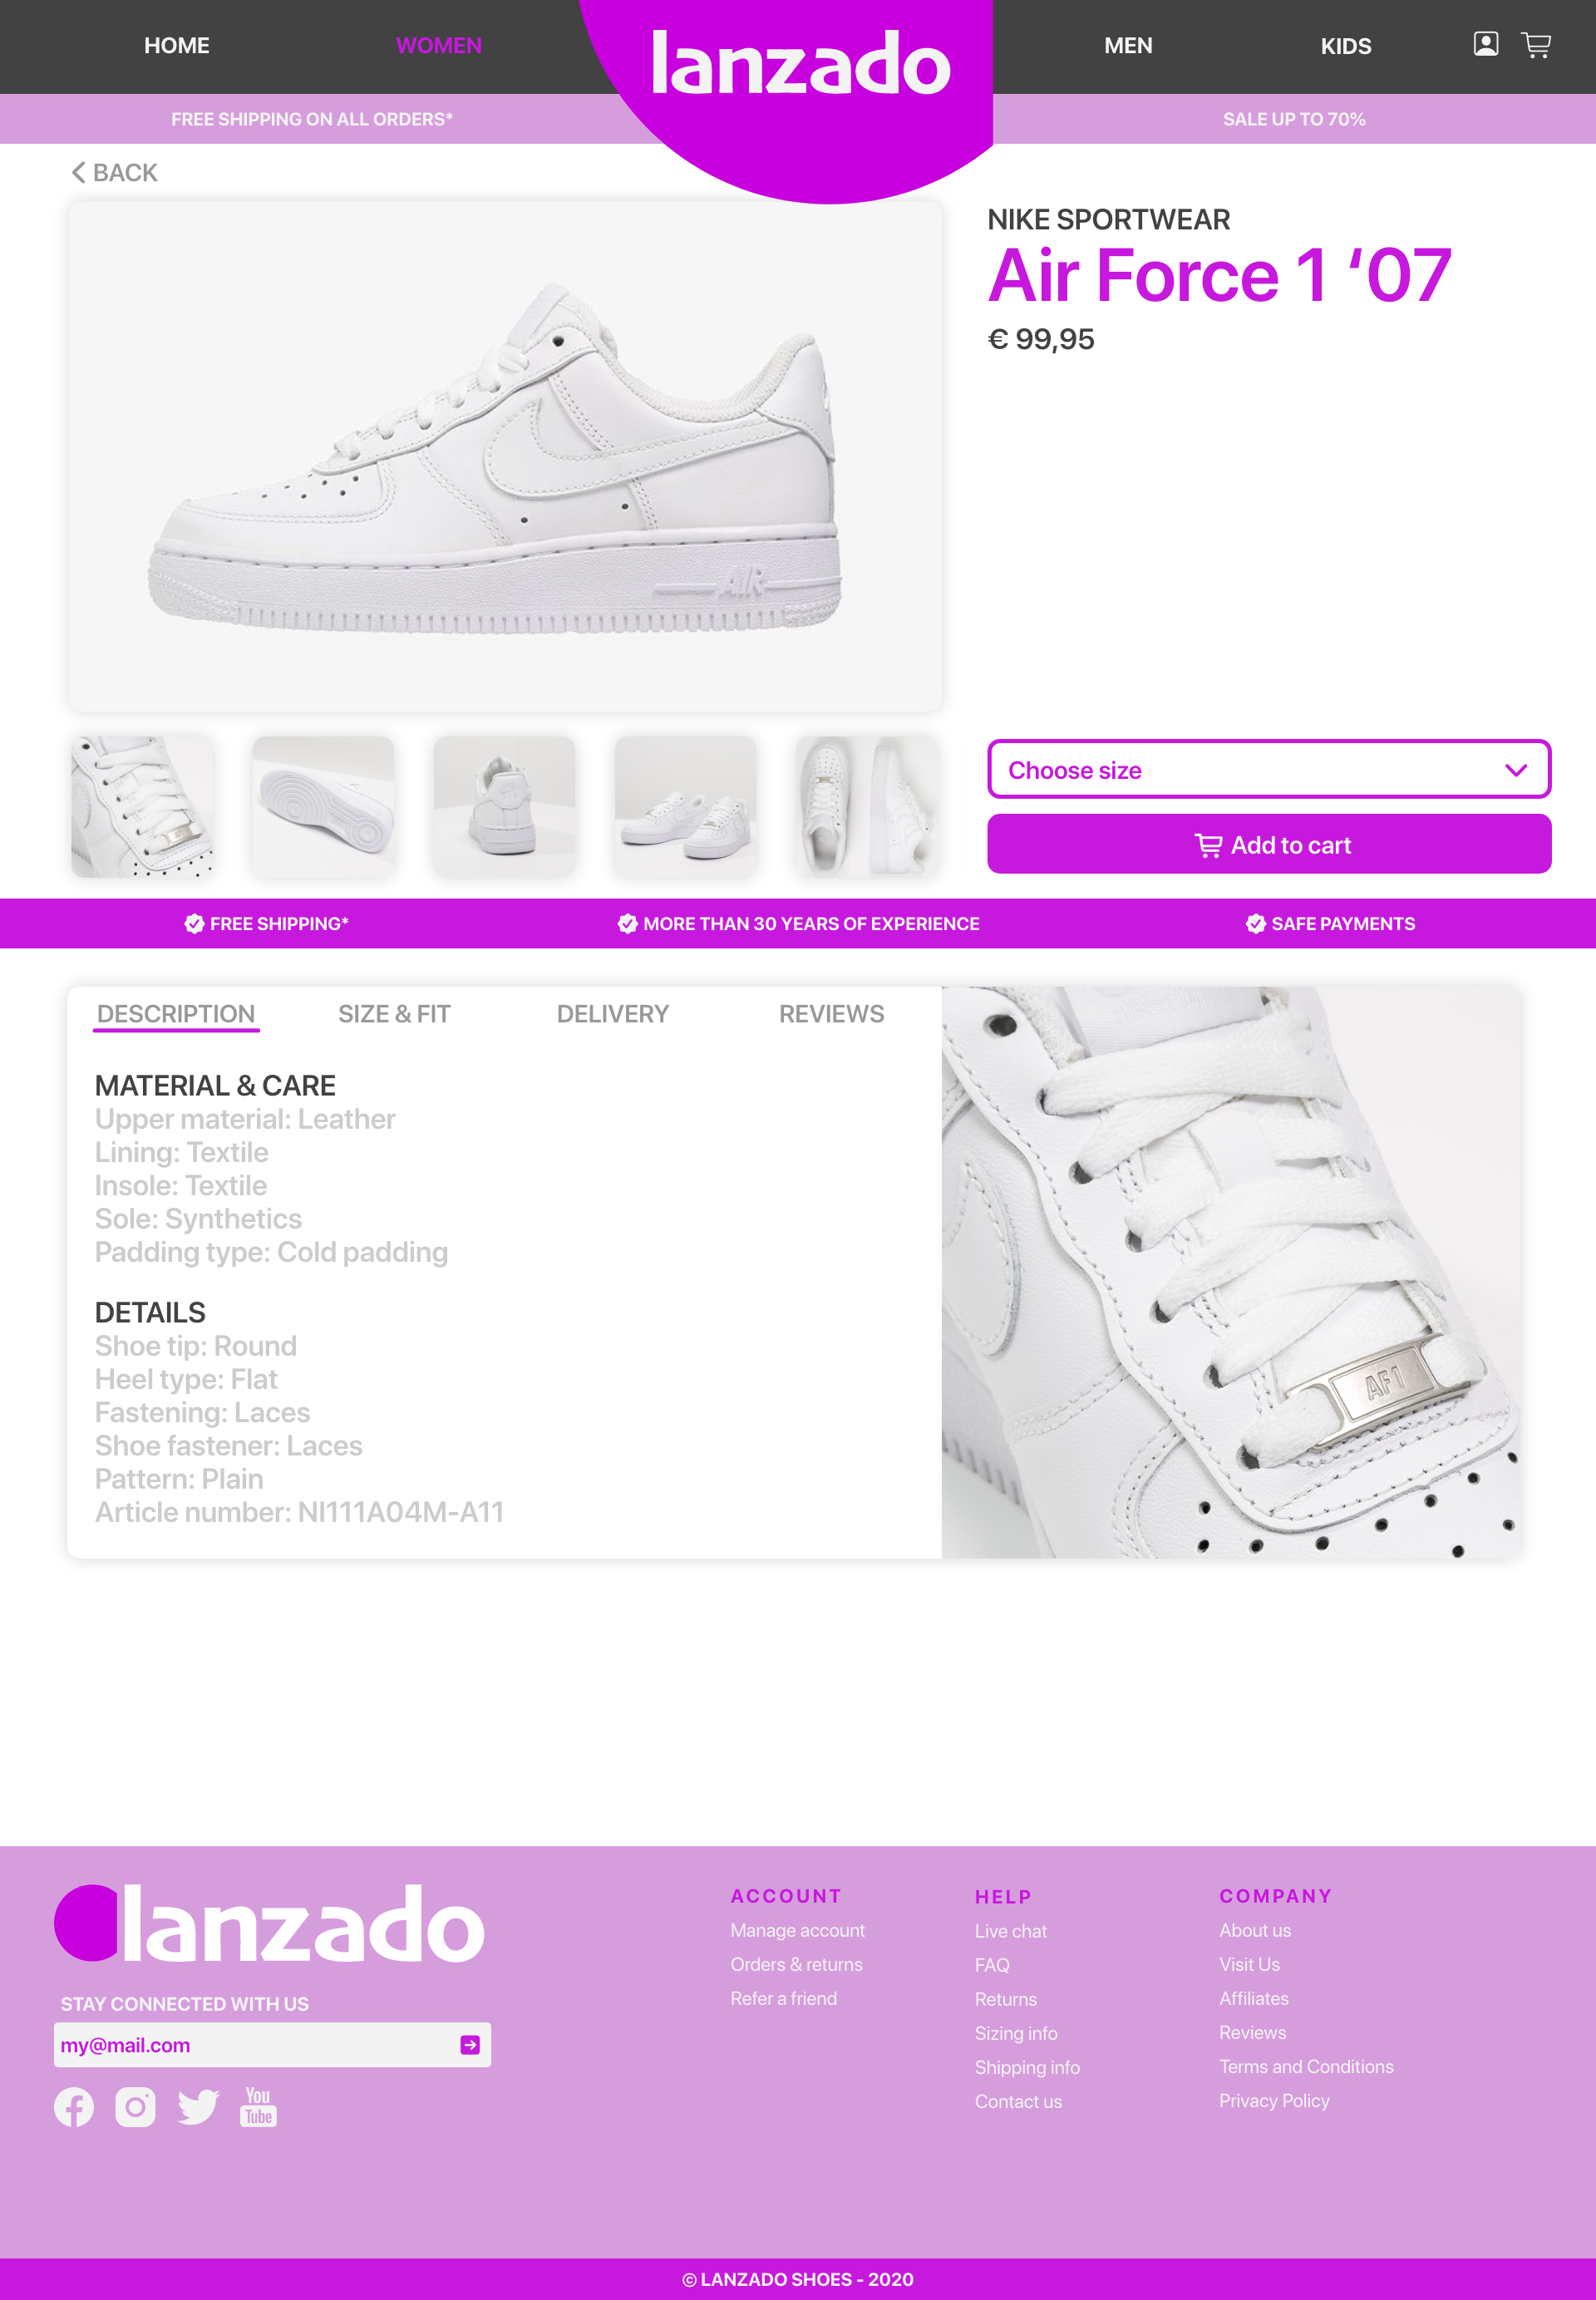Open the YouTube icon link
Screen dimensions: 1596x2300
tap(258, 2106)
